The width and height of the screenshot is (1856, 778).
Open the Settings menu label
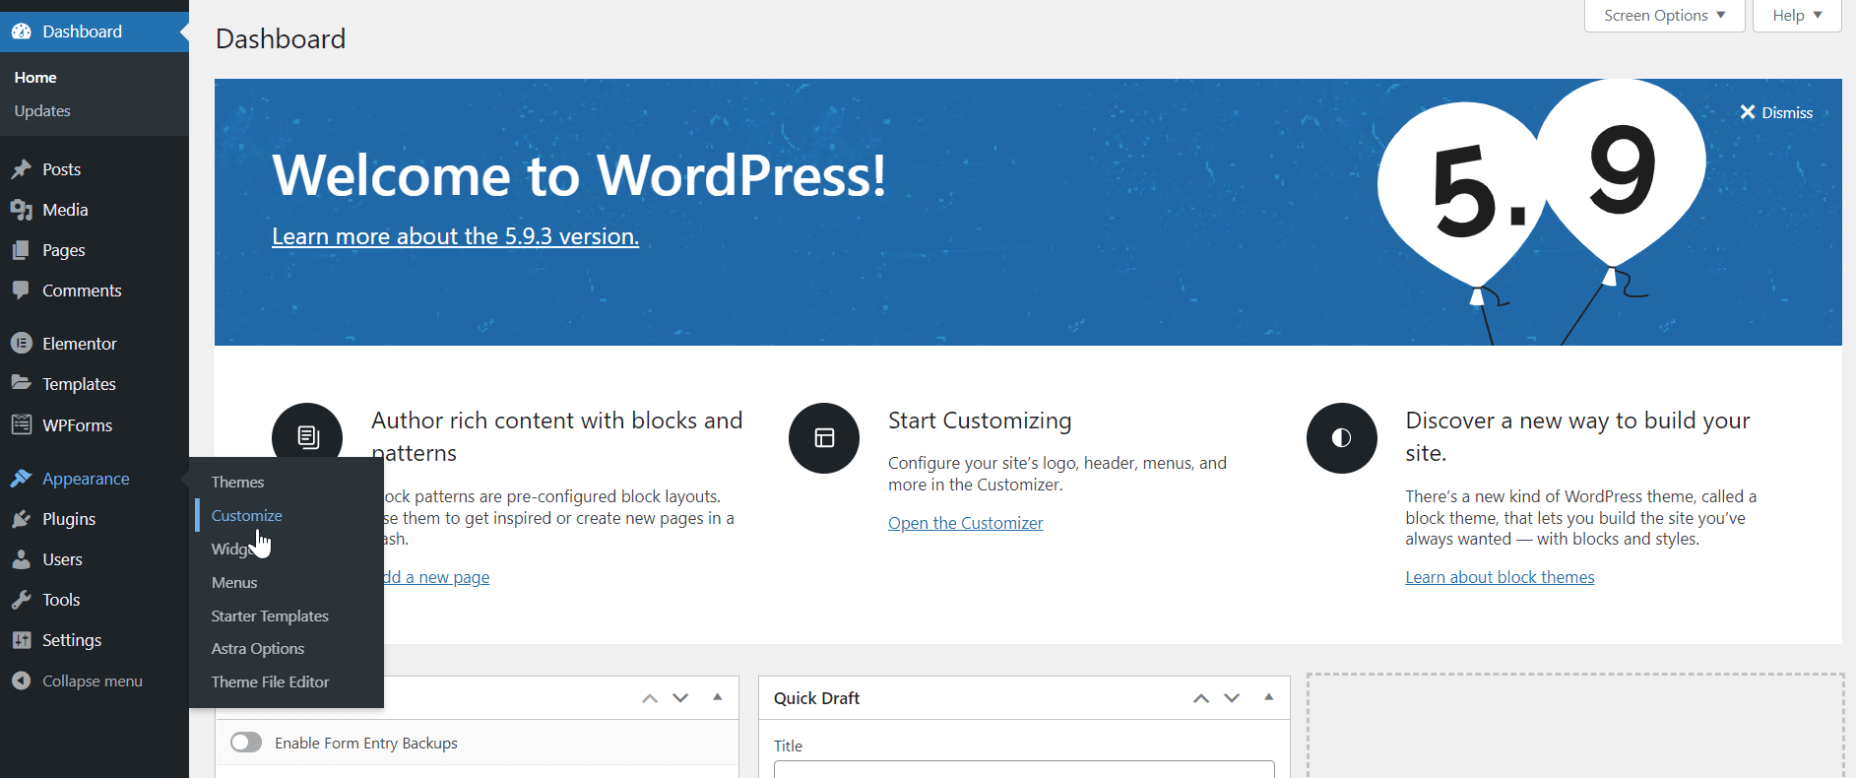coord(72,640)
